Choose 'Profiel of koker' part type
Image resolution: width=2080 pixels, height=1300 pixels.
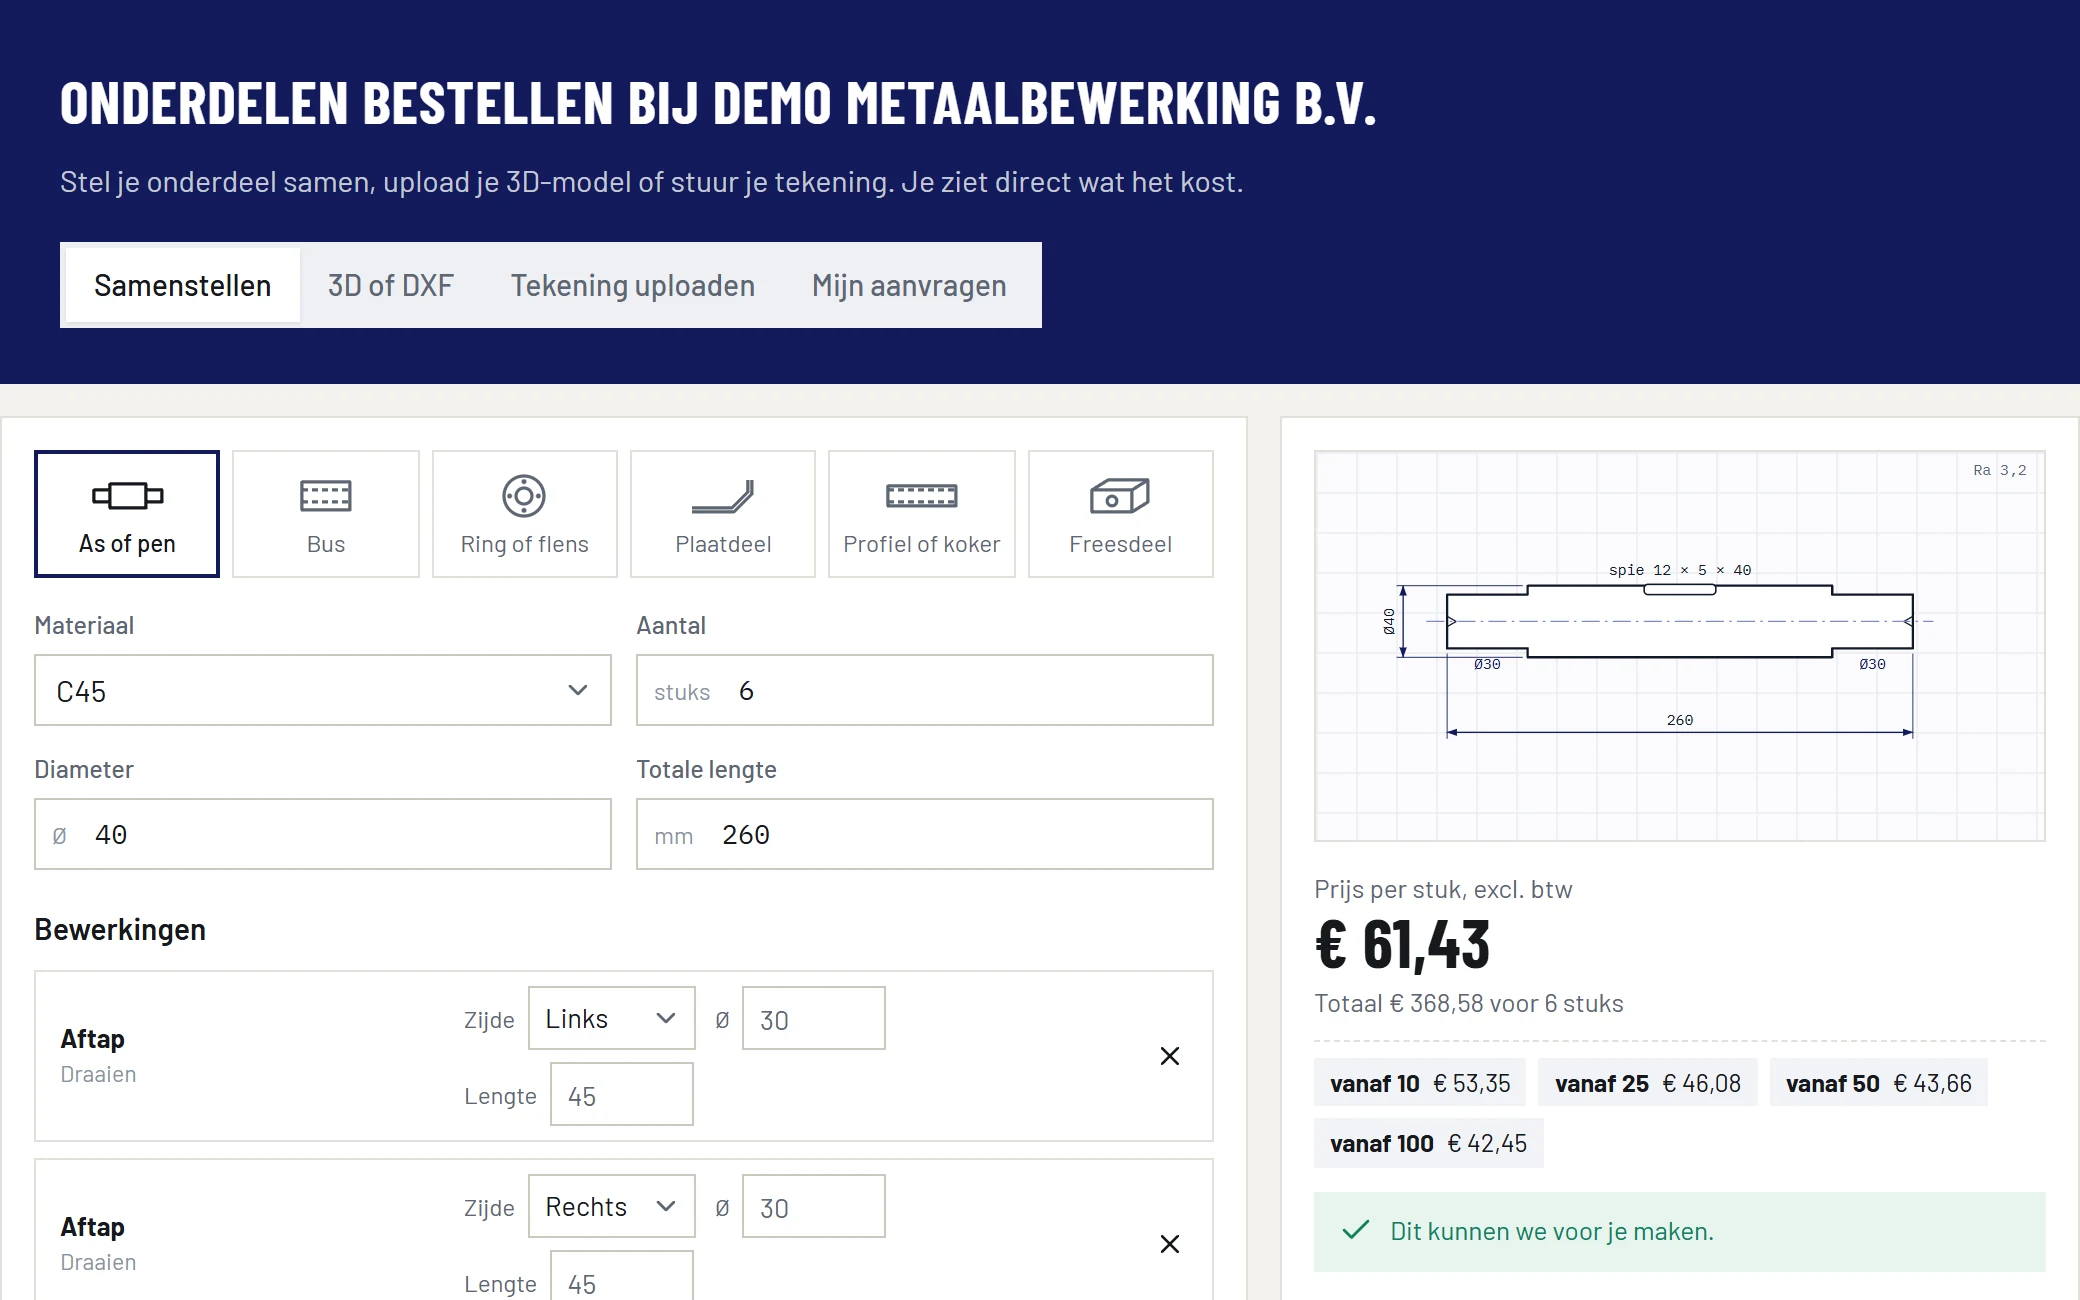pos(922,514)
